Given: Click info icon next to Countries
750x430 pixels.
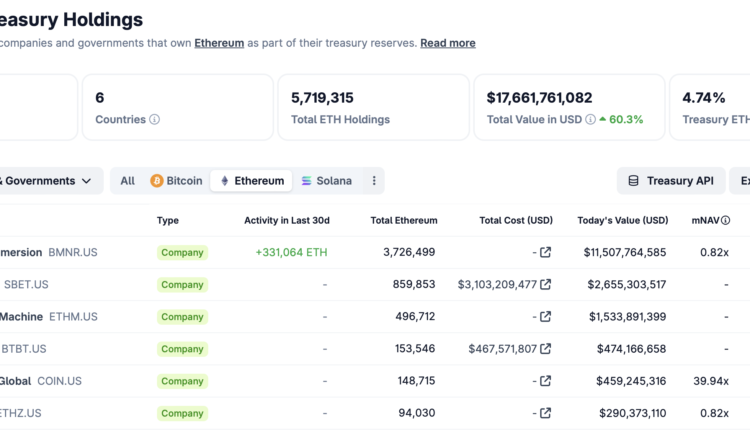Looking at the screenshot, I should tap(154, 120).
